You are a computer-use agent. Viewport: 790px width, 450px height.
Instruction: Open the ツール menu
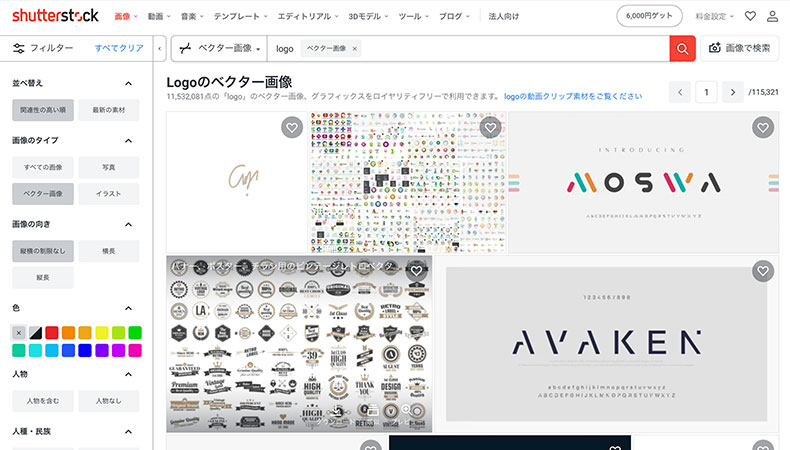coord(414,16)
